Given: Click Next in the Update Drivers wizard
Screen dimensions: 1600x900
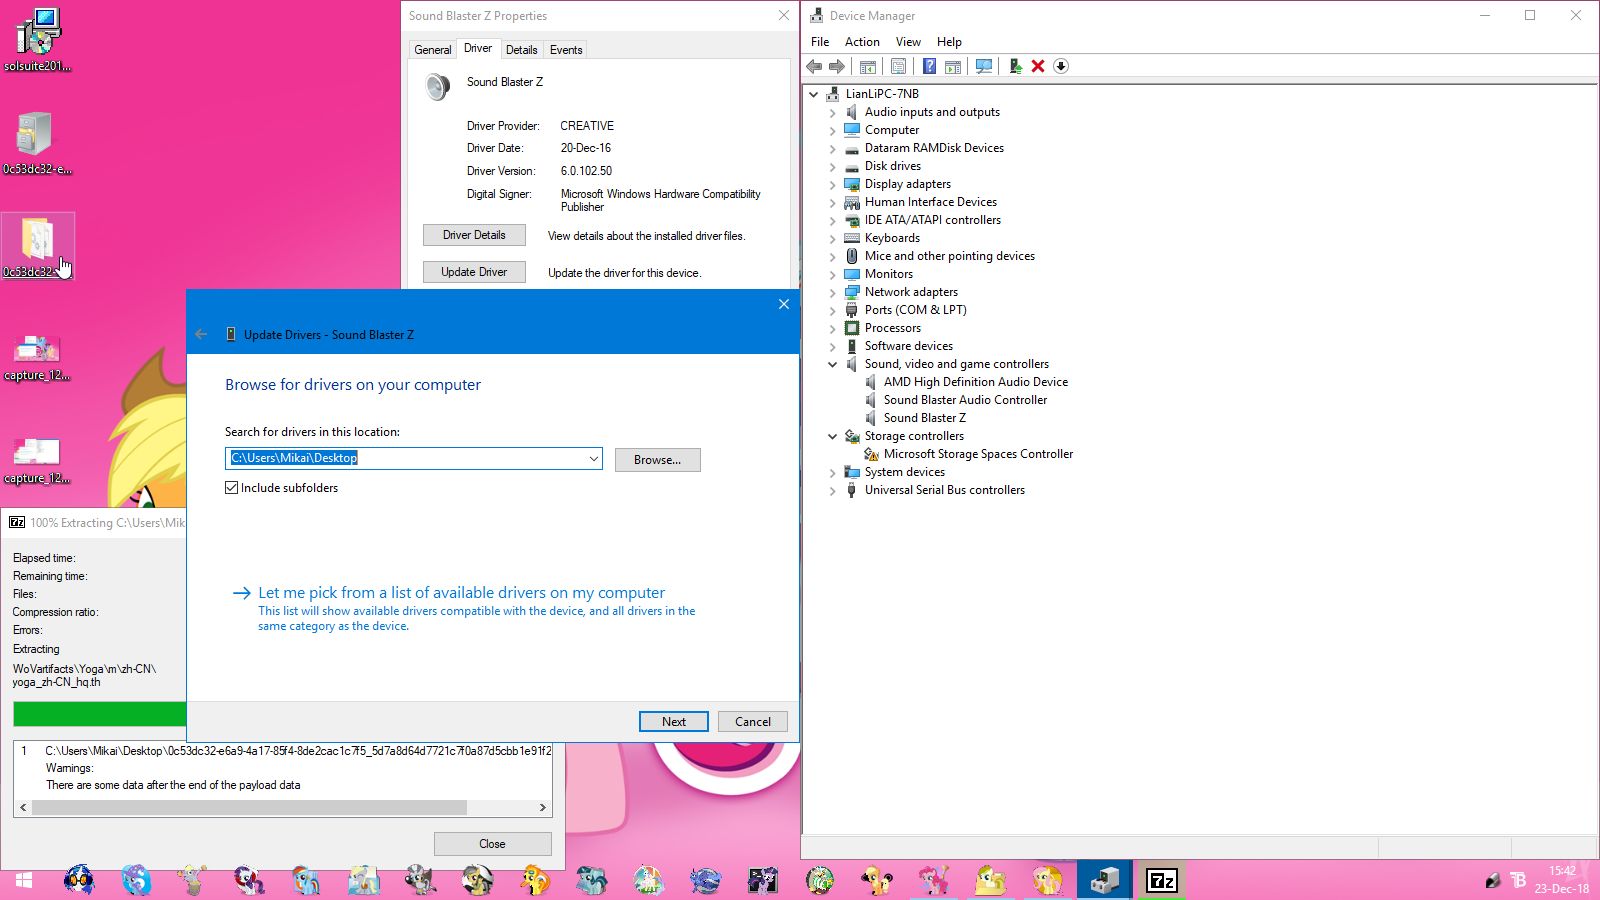Looking at the screenshot, I should (x=674, y=722).
